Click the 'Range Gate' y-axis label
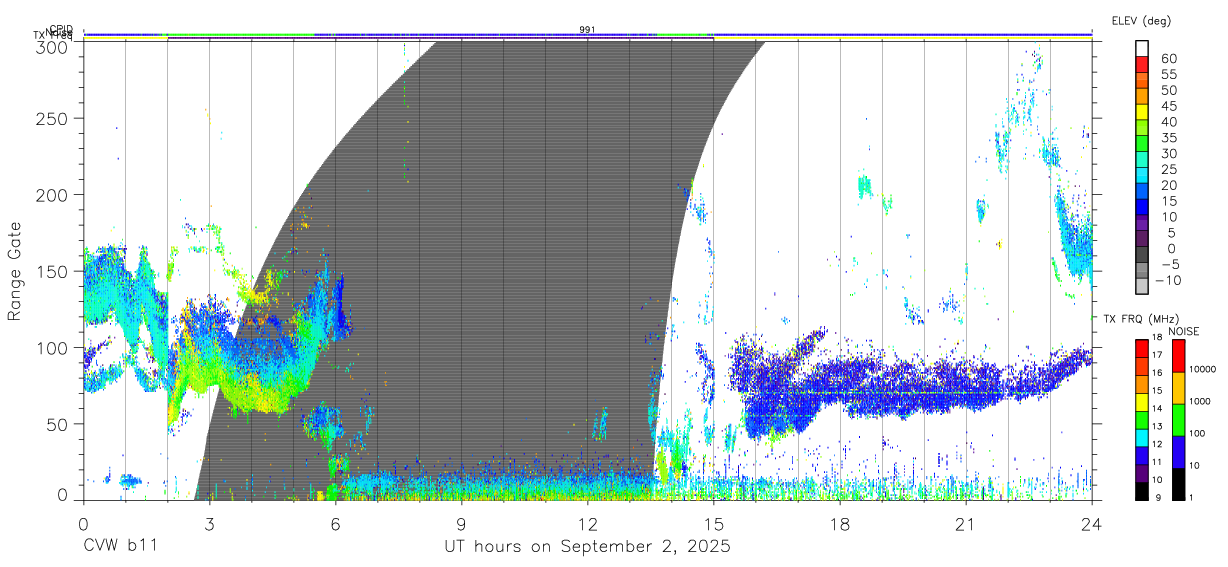Image resolution: width=1228 pixels, height=567 pixels. [x=16, y=272]
